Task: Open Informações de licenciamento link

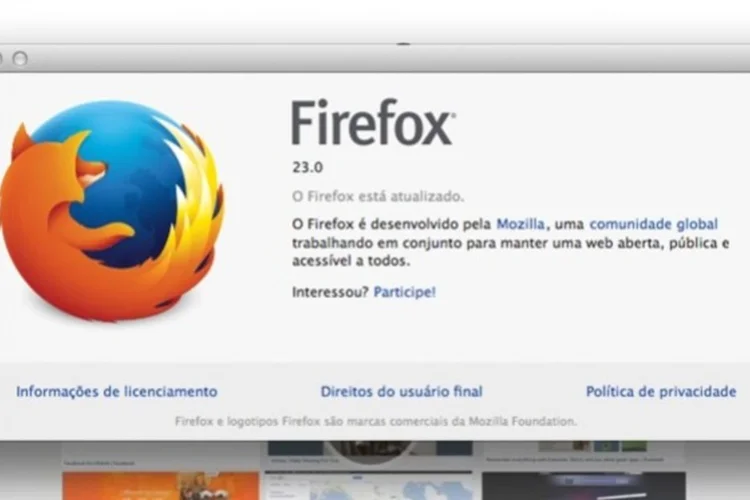Action: tap(117, 391)
